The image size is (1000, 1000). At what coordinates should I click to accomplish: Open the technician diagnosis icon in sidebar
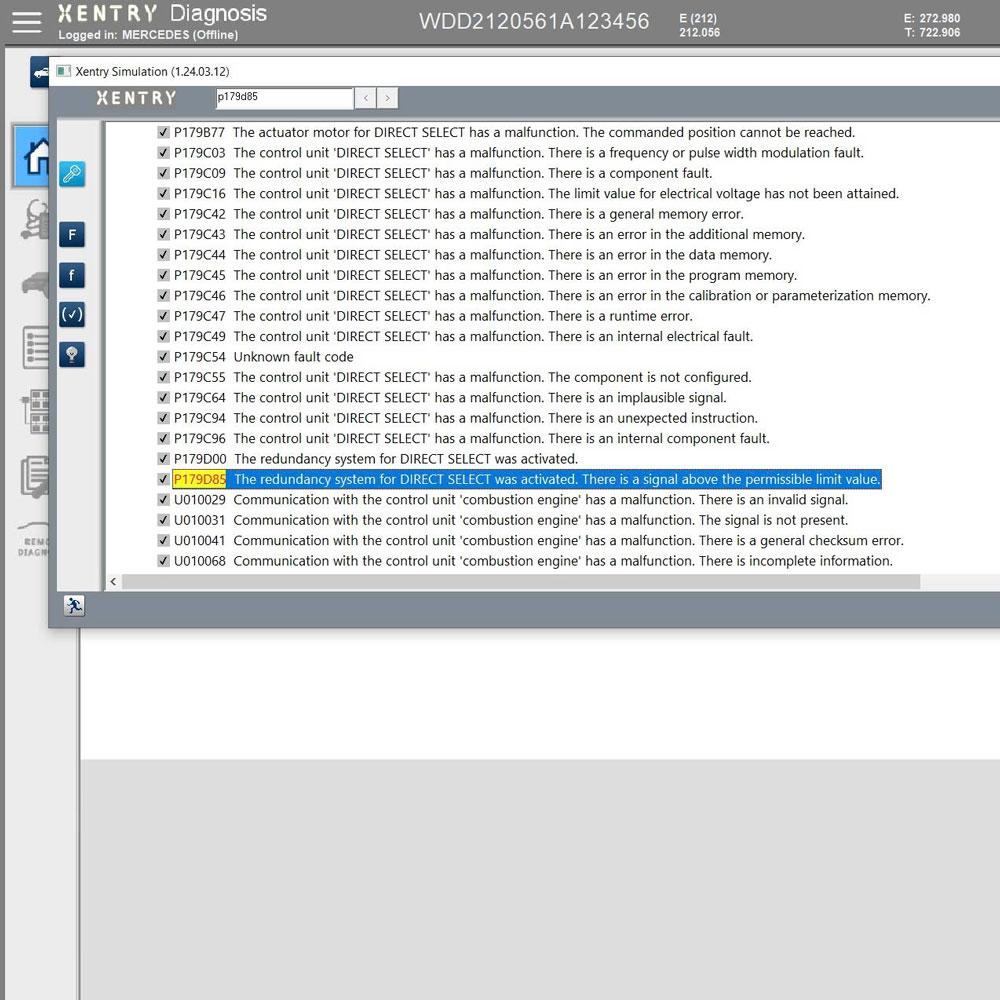click(x=35, y=220)
